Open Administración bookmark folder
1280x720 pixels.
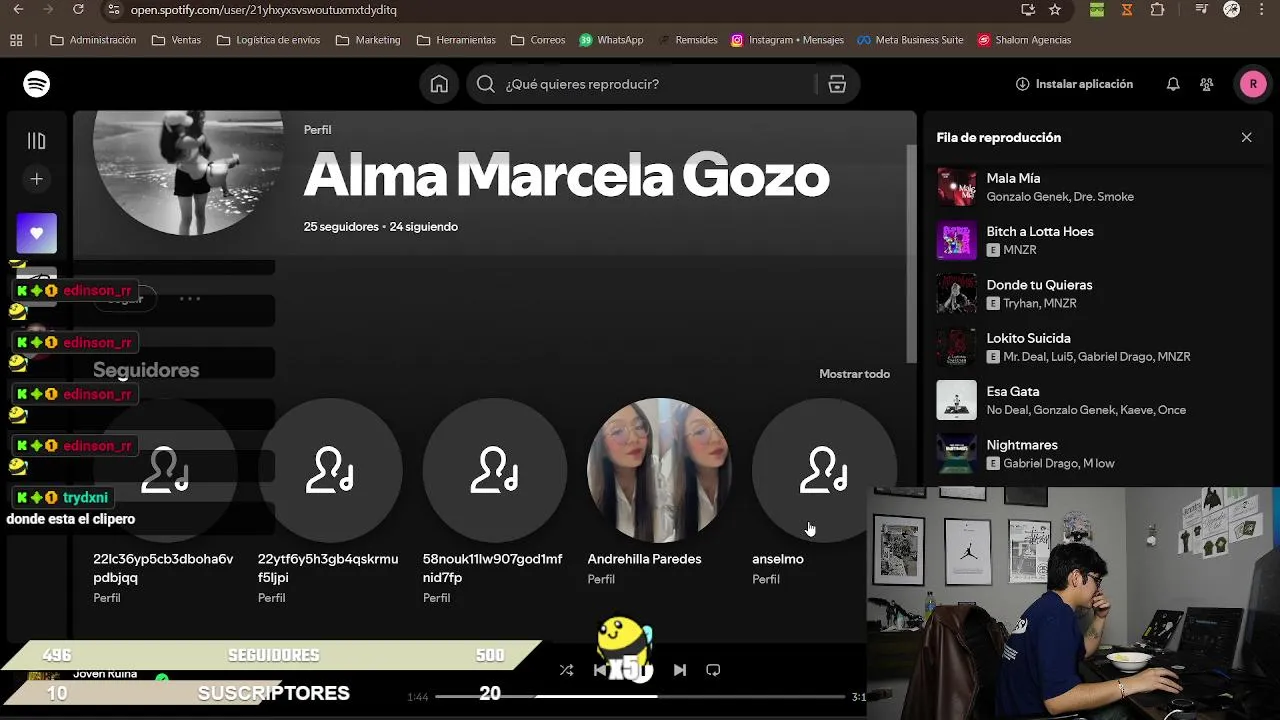93,40
